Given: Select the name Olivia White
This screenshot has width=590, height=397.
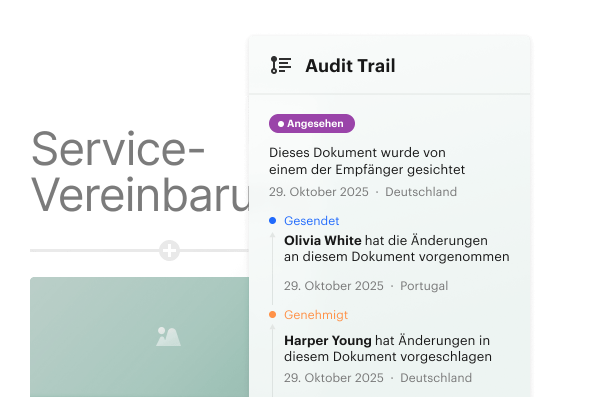Looking at the screenshot, I should (322, 240).
